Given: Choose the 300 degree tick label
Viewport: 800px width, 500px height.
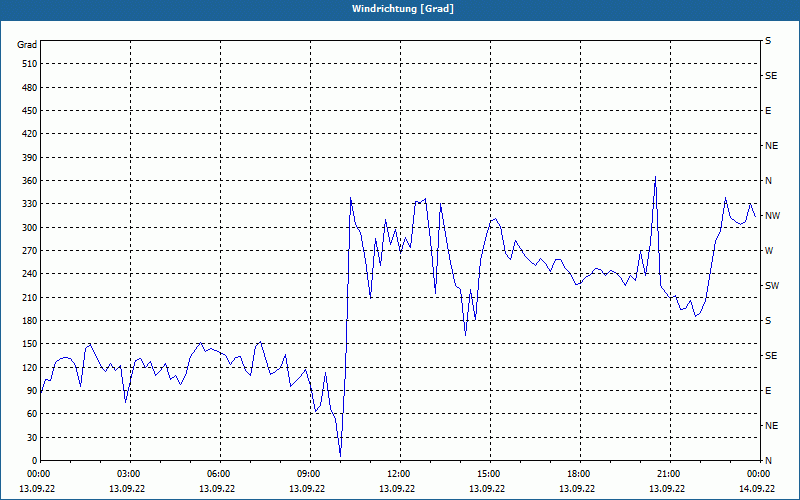Looking at the screenshot, I should click(x=30, y=227).
